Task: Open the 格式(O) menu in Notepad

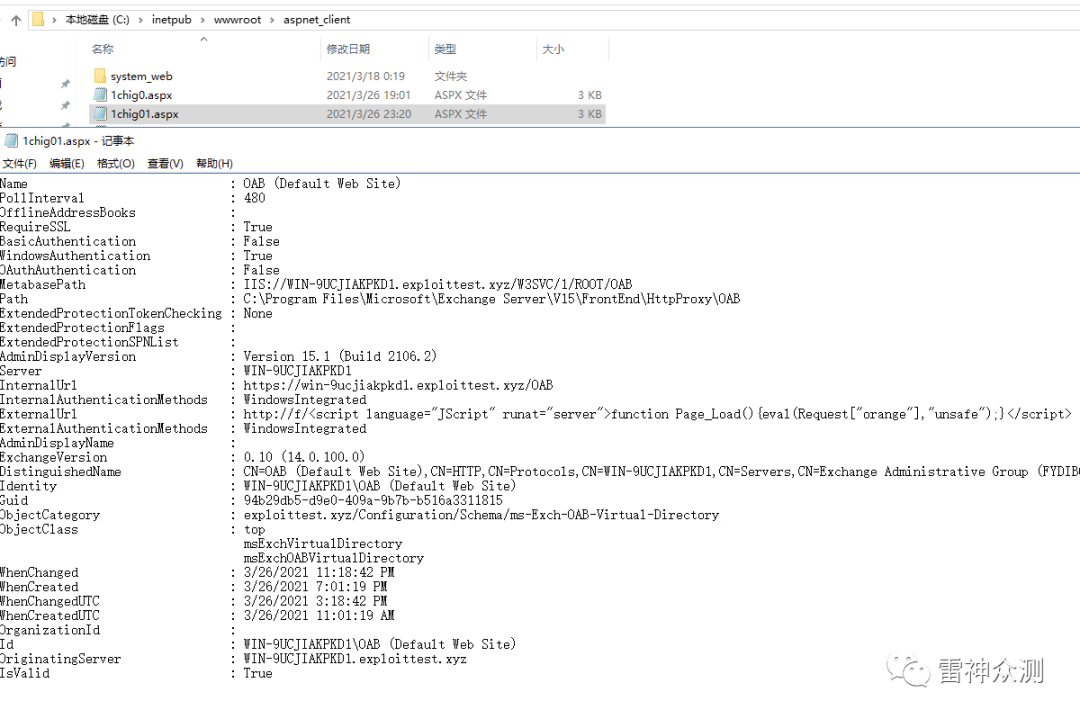Action: 116,163
